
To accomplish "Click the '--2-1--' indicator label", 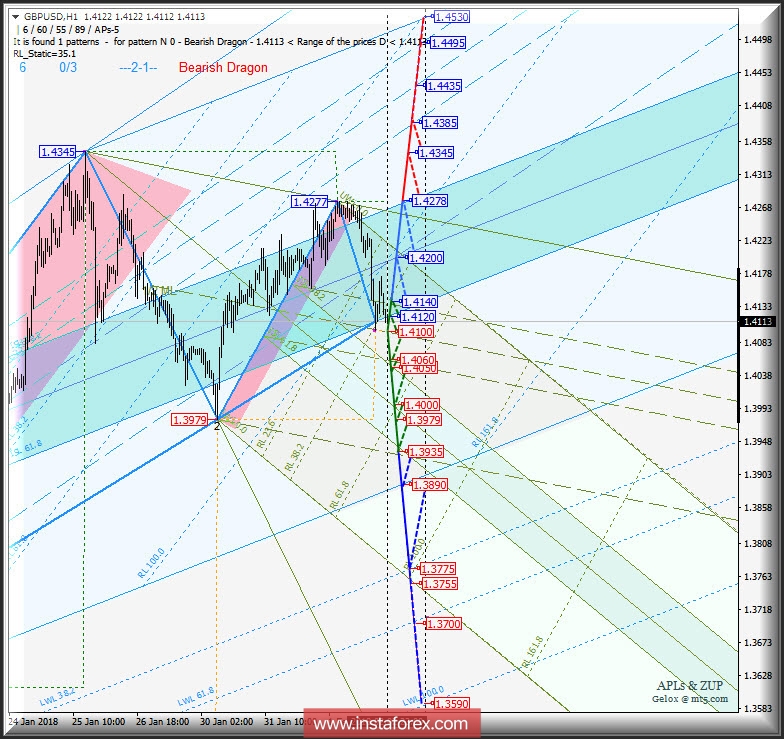I will (x=138, y=67).
